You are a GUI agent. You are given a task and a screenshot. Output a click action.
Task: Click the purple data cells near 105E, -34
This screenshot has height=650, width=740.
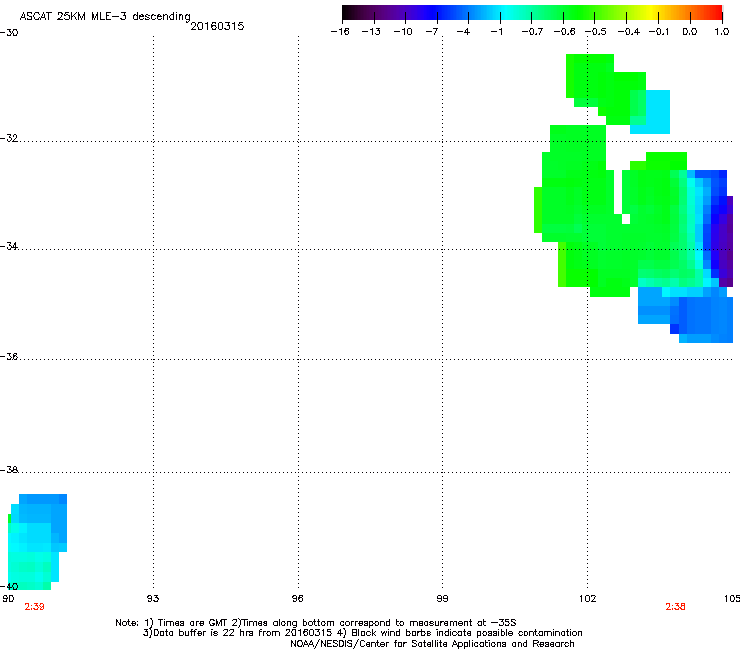pyautogui.click(x=725, y=241)
